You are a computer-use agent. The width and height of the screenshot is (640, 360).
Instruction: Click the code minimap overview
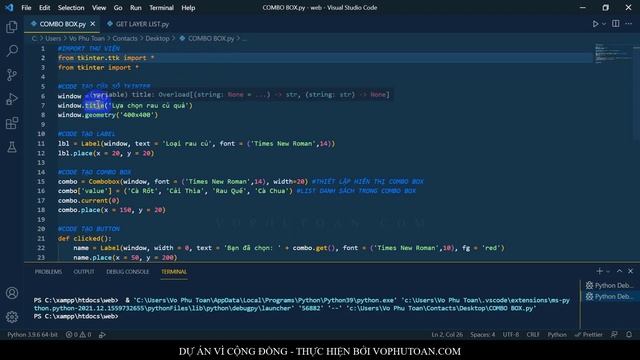point(612,53)
